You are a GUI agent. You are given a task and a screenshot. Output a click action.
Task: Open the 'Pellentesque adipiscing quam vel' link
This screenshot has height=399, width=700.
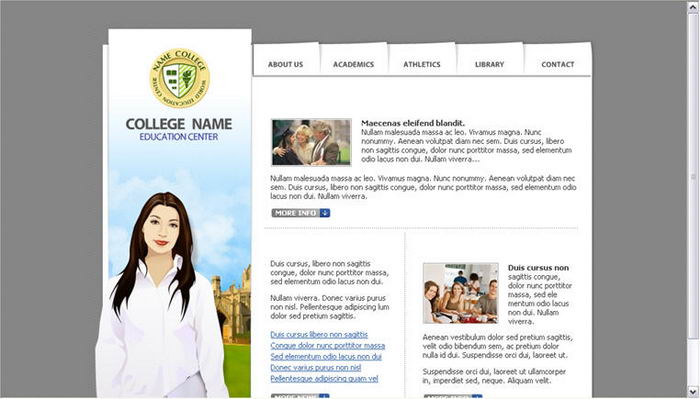324,378
